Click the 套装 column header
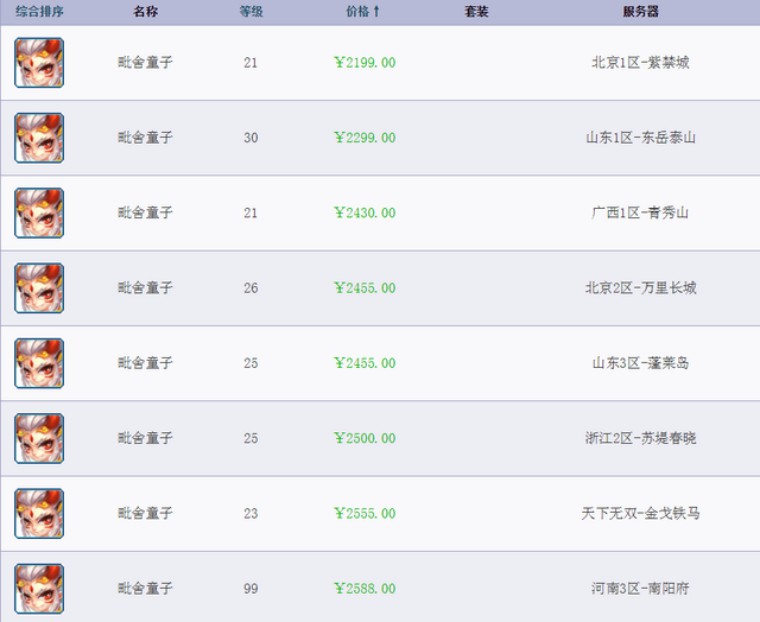Screen dimensions: 760x622 click(x=477, y=12)
